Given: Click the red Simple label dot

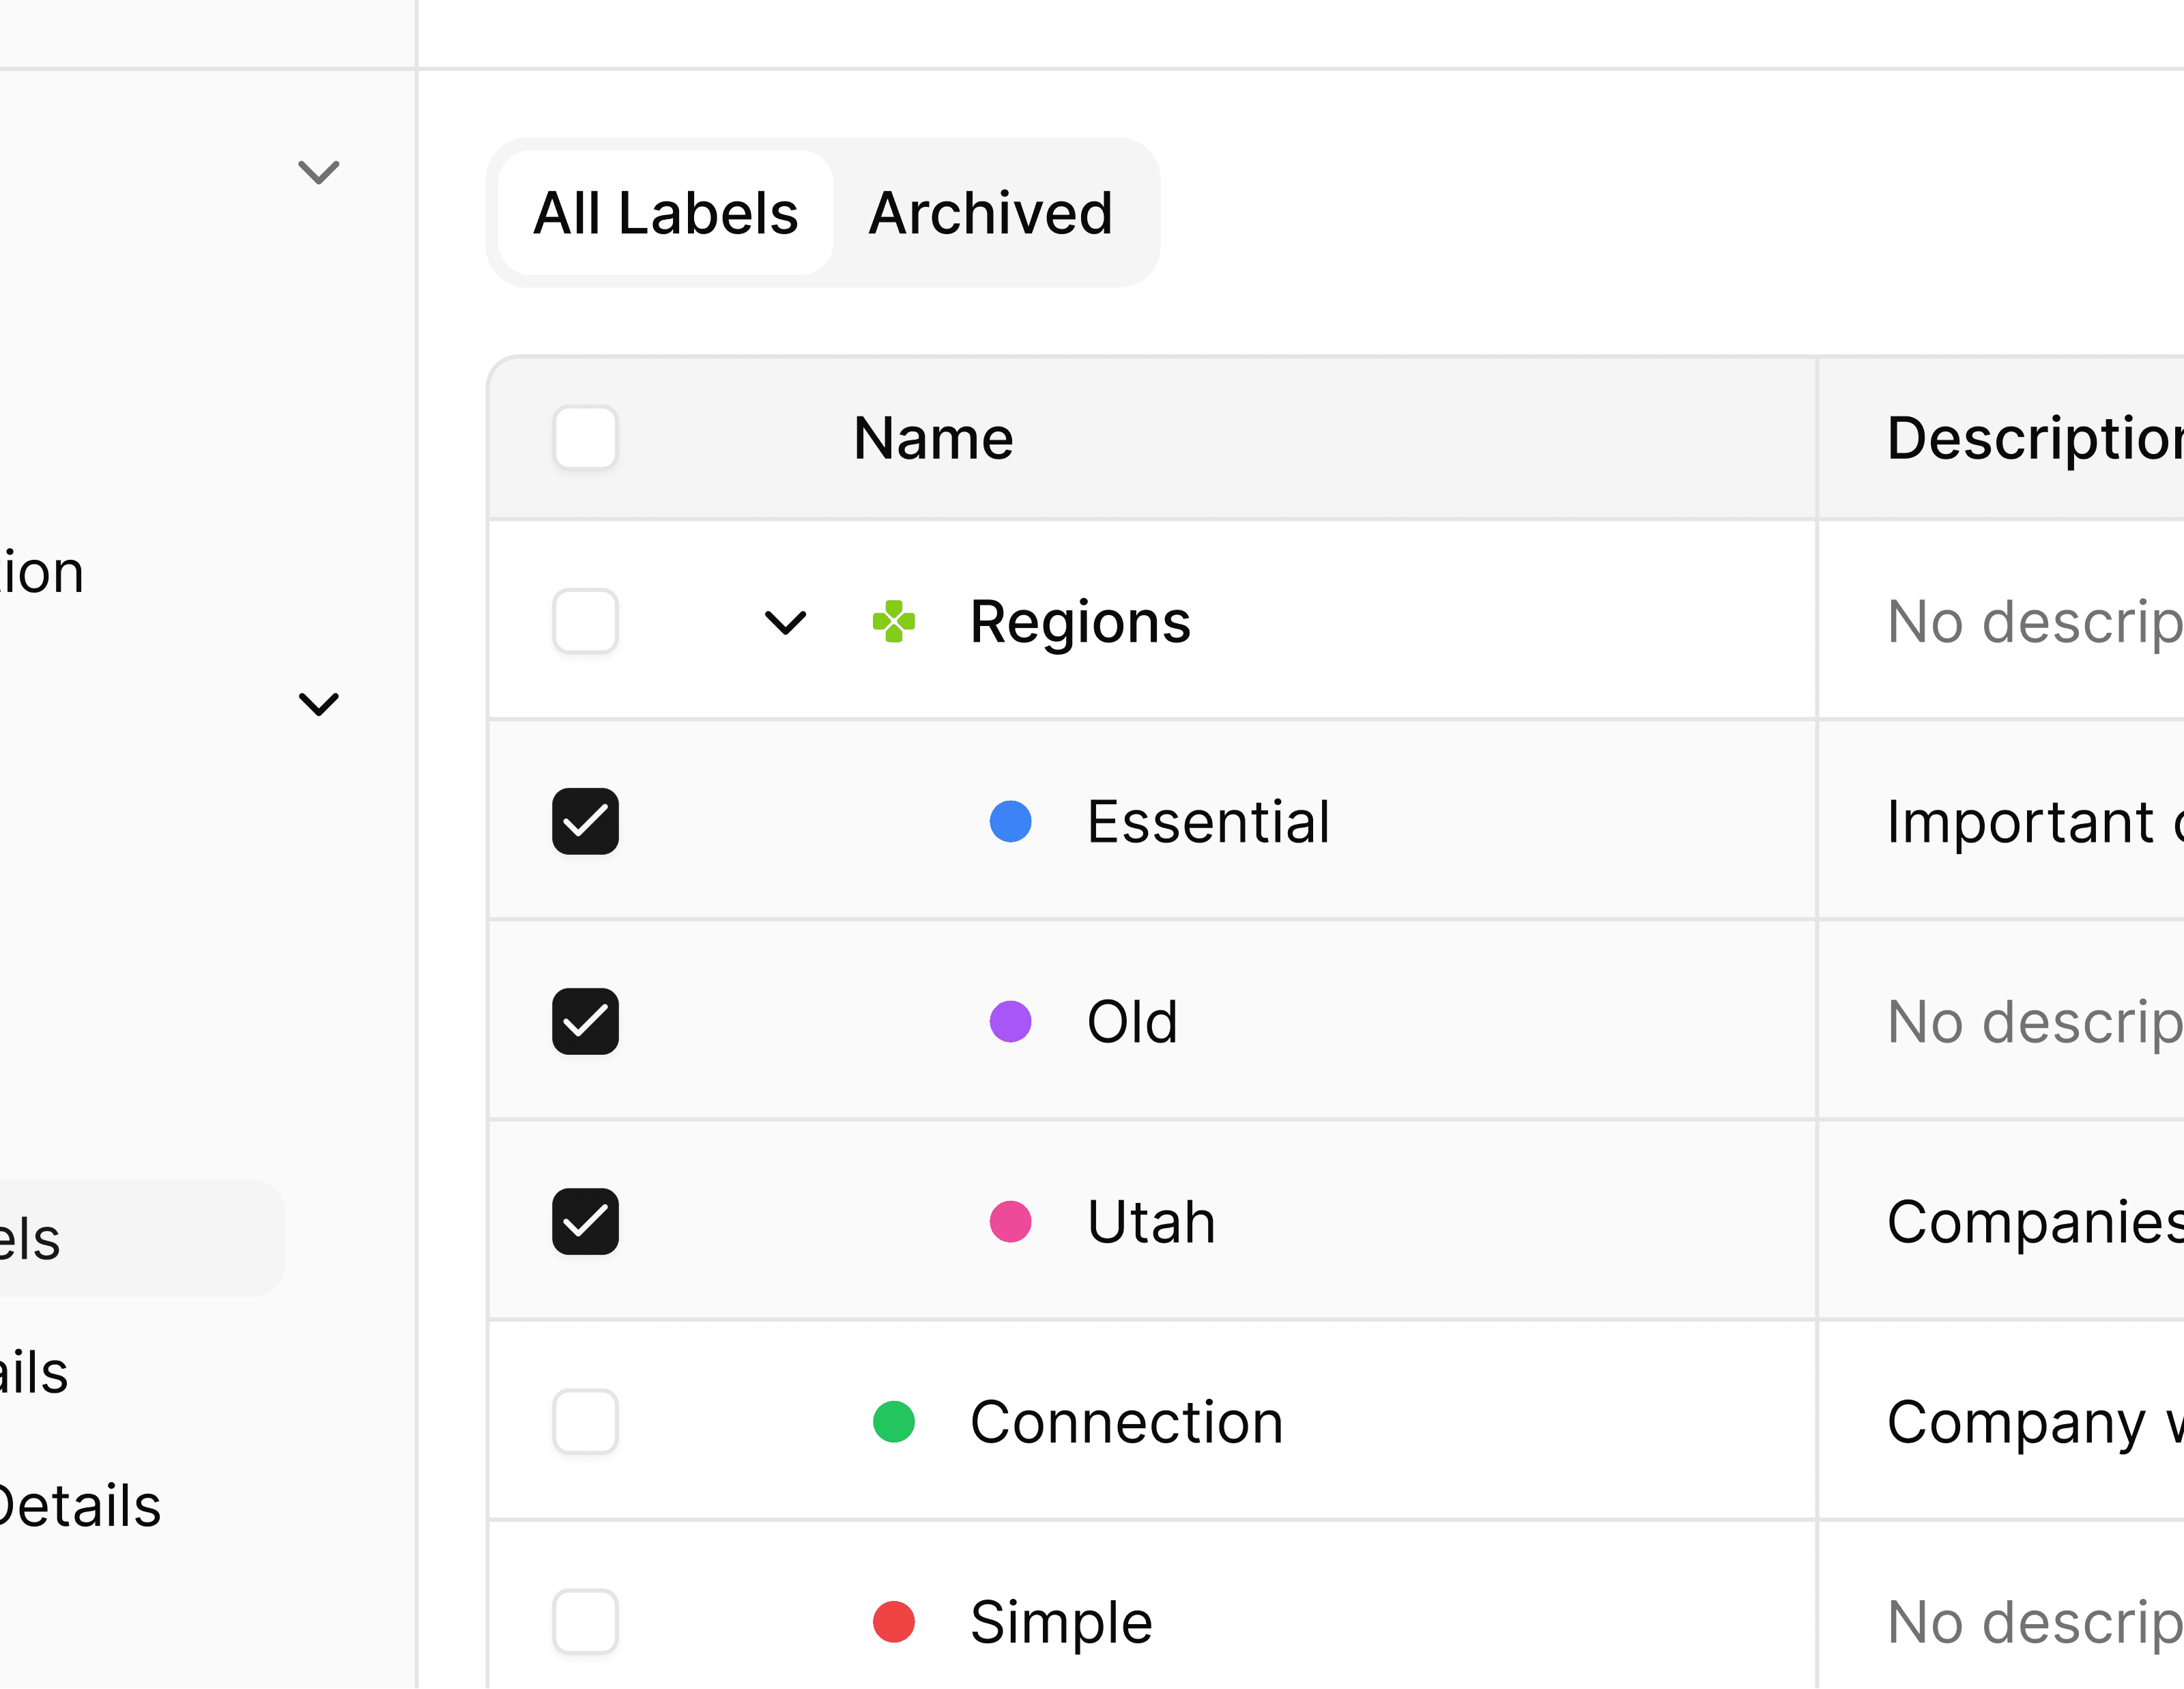Looking at the screenshot, I should [893, 1621].
